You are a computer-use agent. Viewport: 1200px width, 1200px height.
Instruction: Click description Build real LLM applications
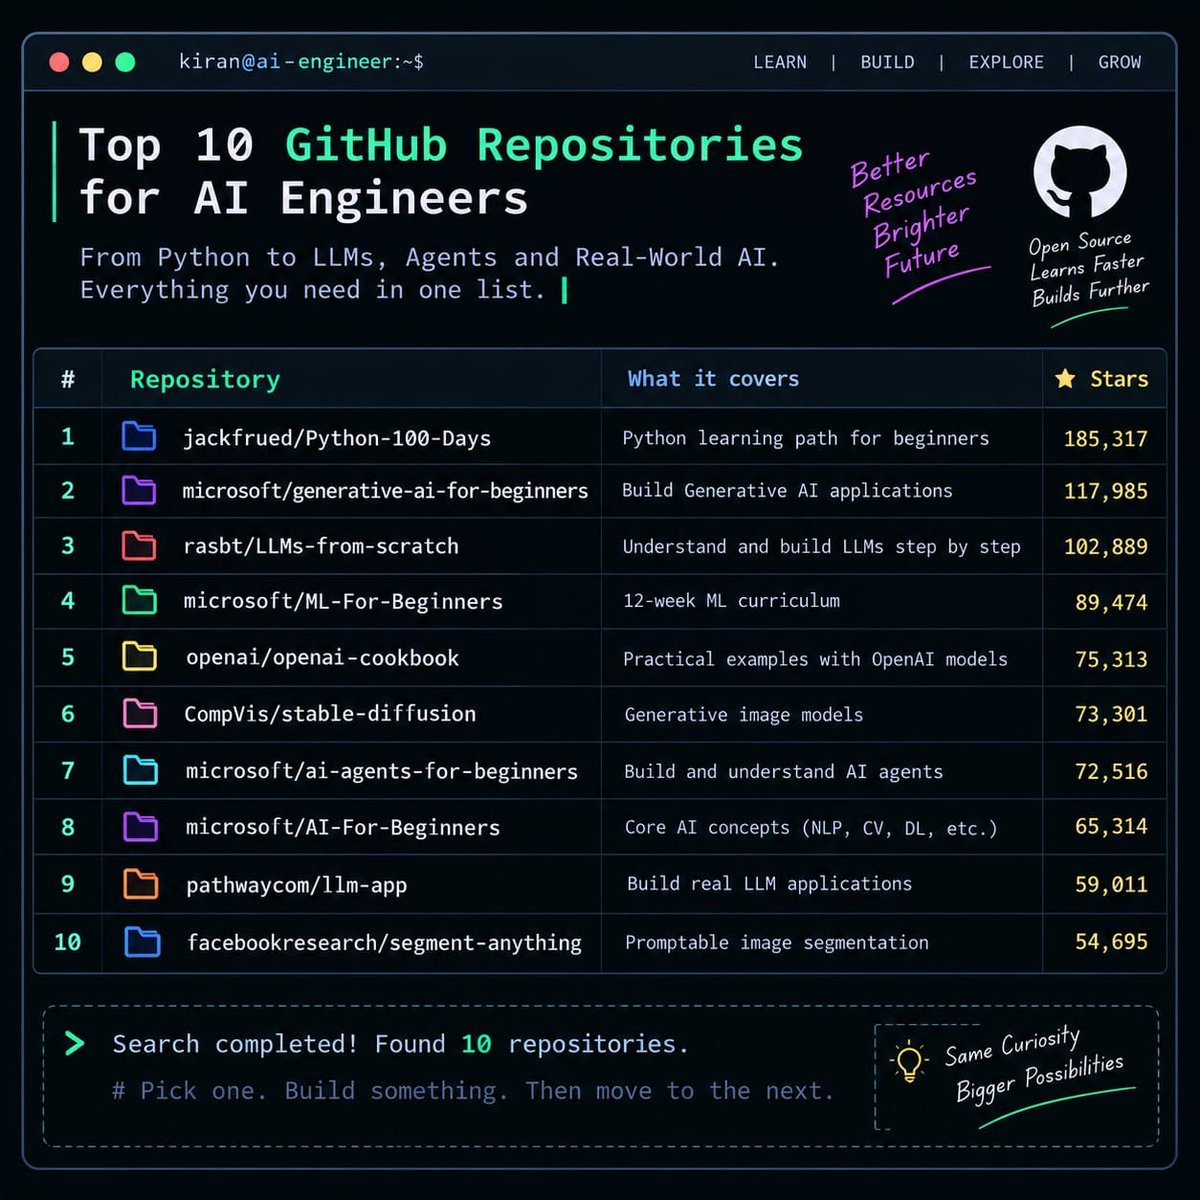pos(769,884)
